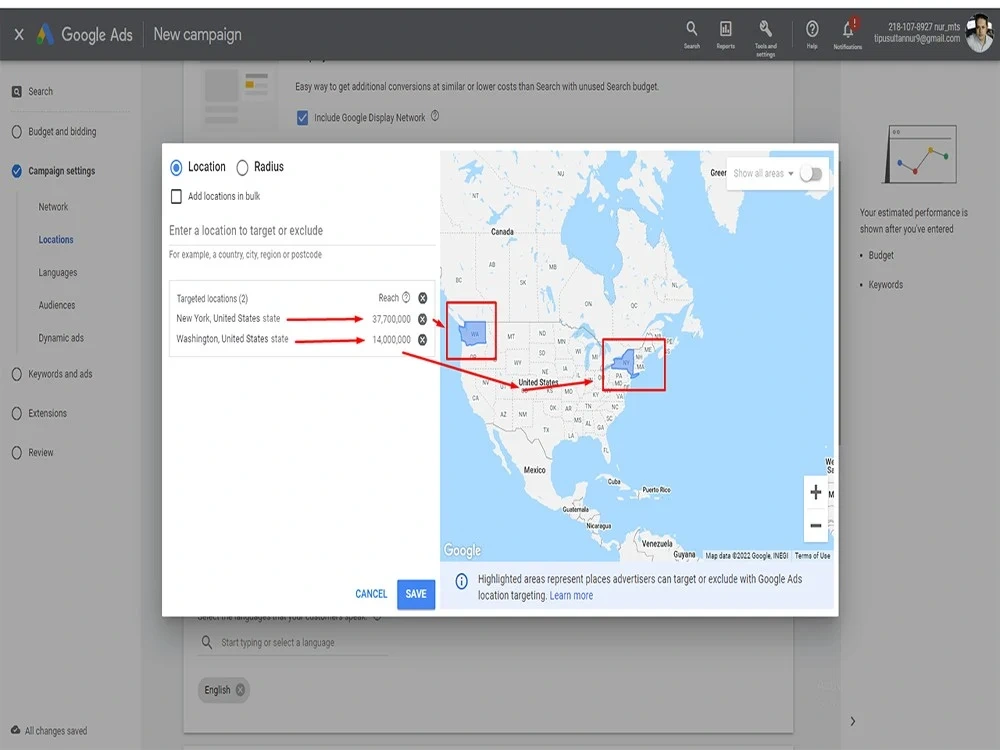Remove New York state from targeted locations

pyautogui.click(x=422, y=319)
